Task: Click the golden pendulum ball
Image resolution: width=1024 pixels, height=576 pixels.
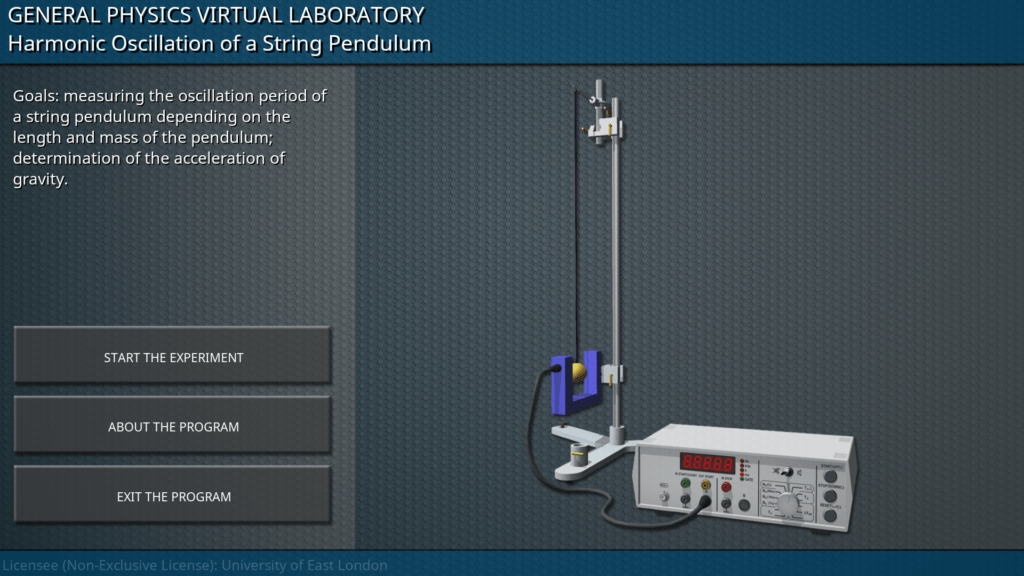Action: pyautogui.click(x=579, y=374)
